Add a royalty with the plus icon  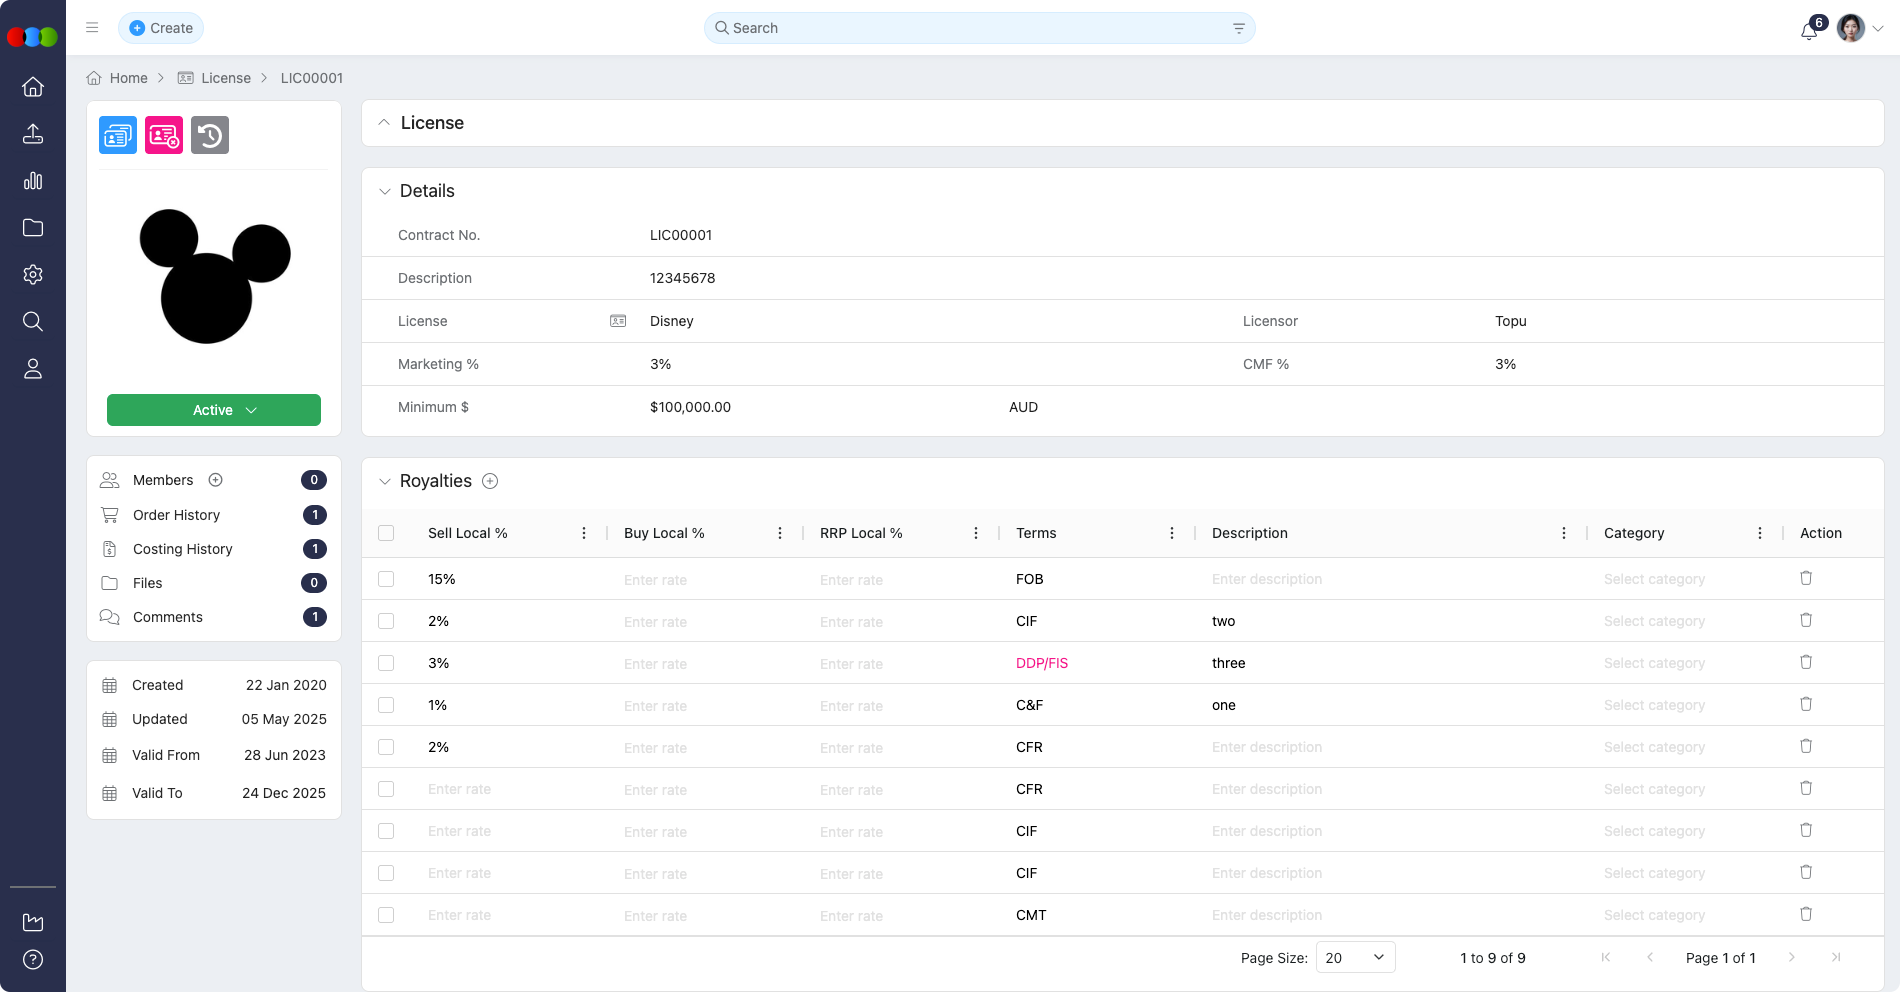click(490, 481)
